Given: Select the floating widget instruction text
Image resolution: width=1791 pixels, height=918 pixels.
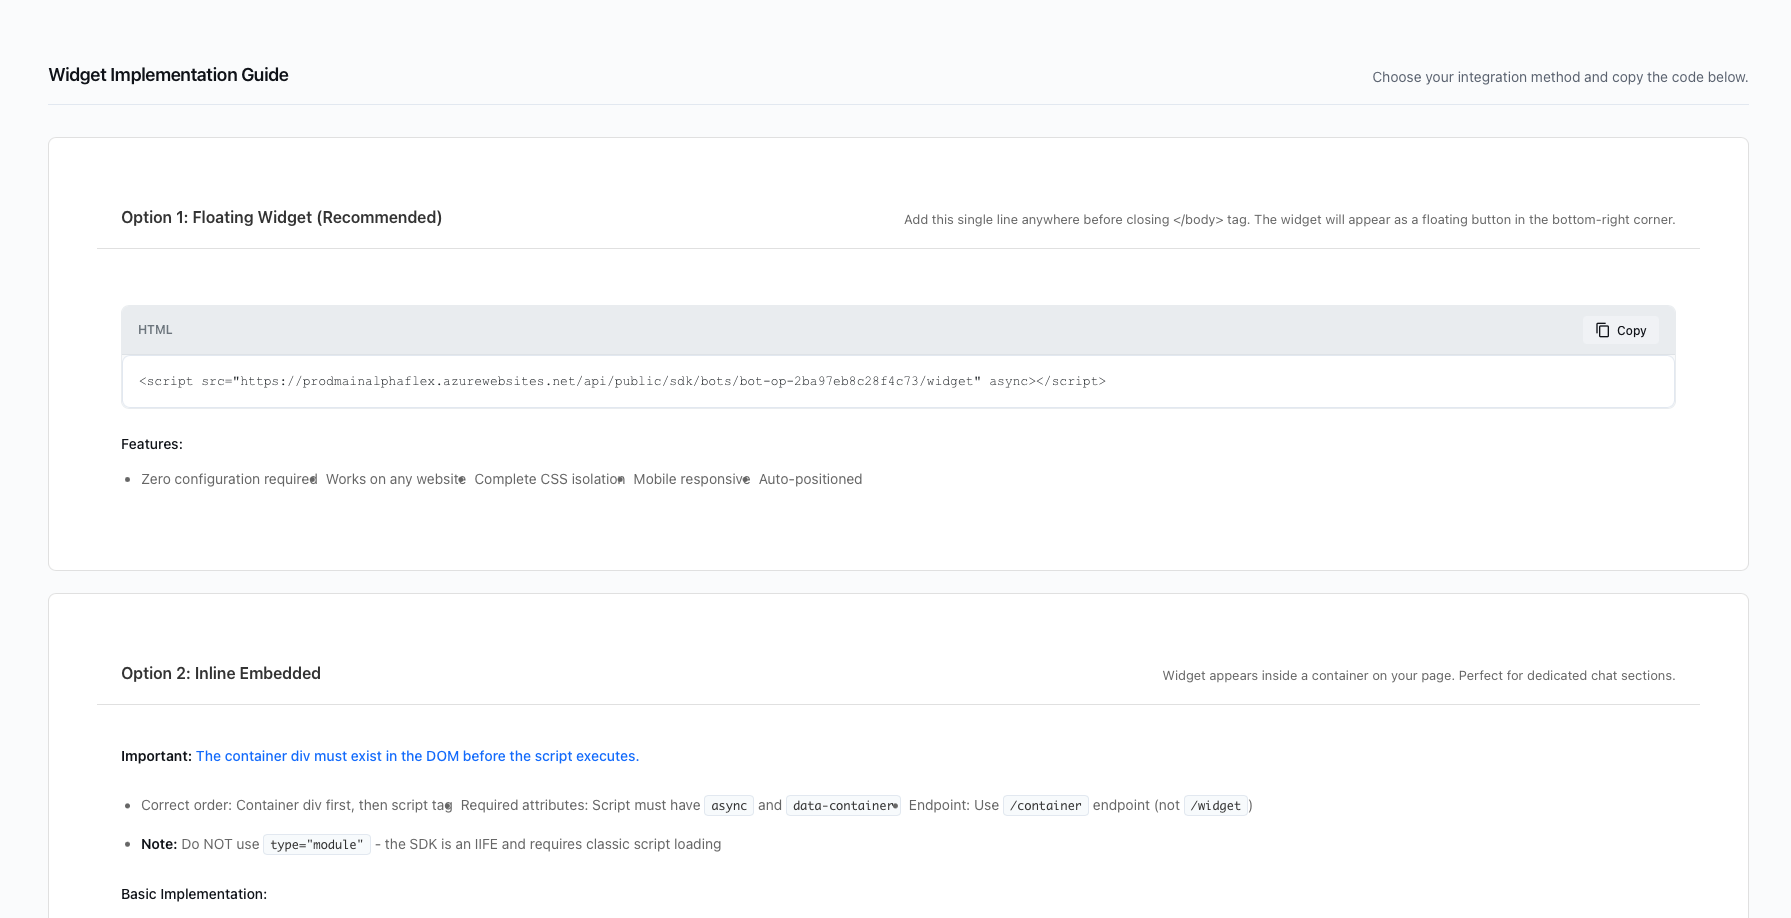Looking at the screenshot, I should 1288,219.
